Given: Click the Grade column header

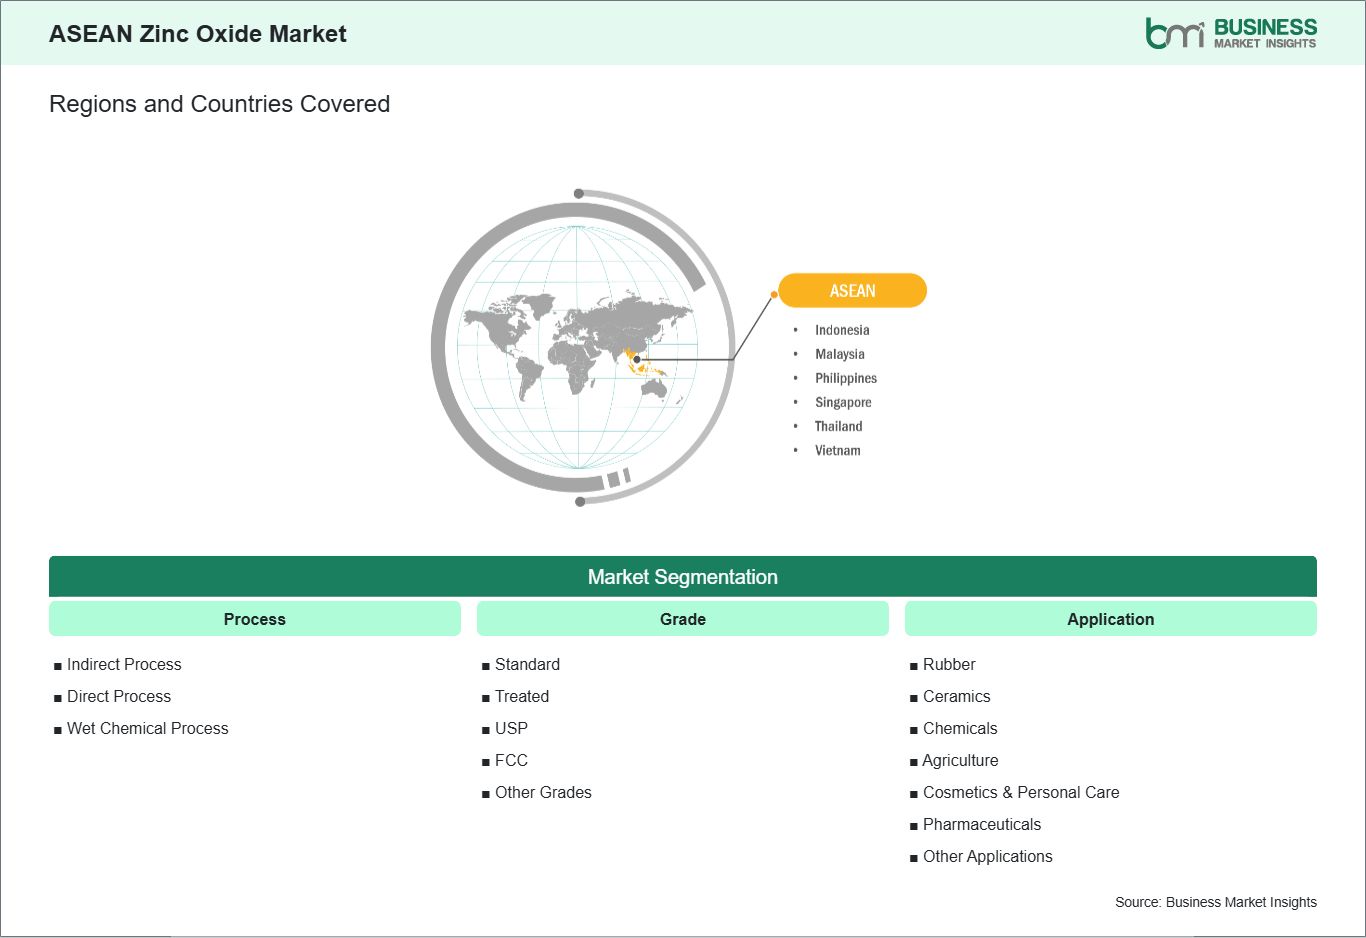Looking at the screenshot, I should point(683,619).
